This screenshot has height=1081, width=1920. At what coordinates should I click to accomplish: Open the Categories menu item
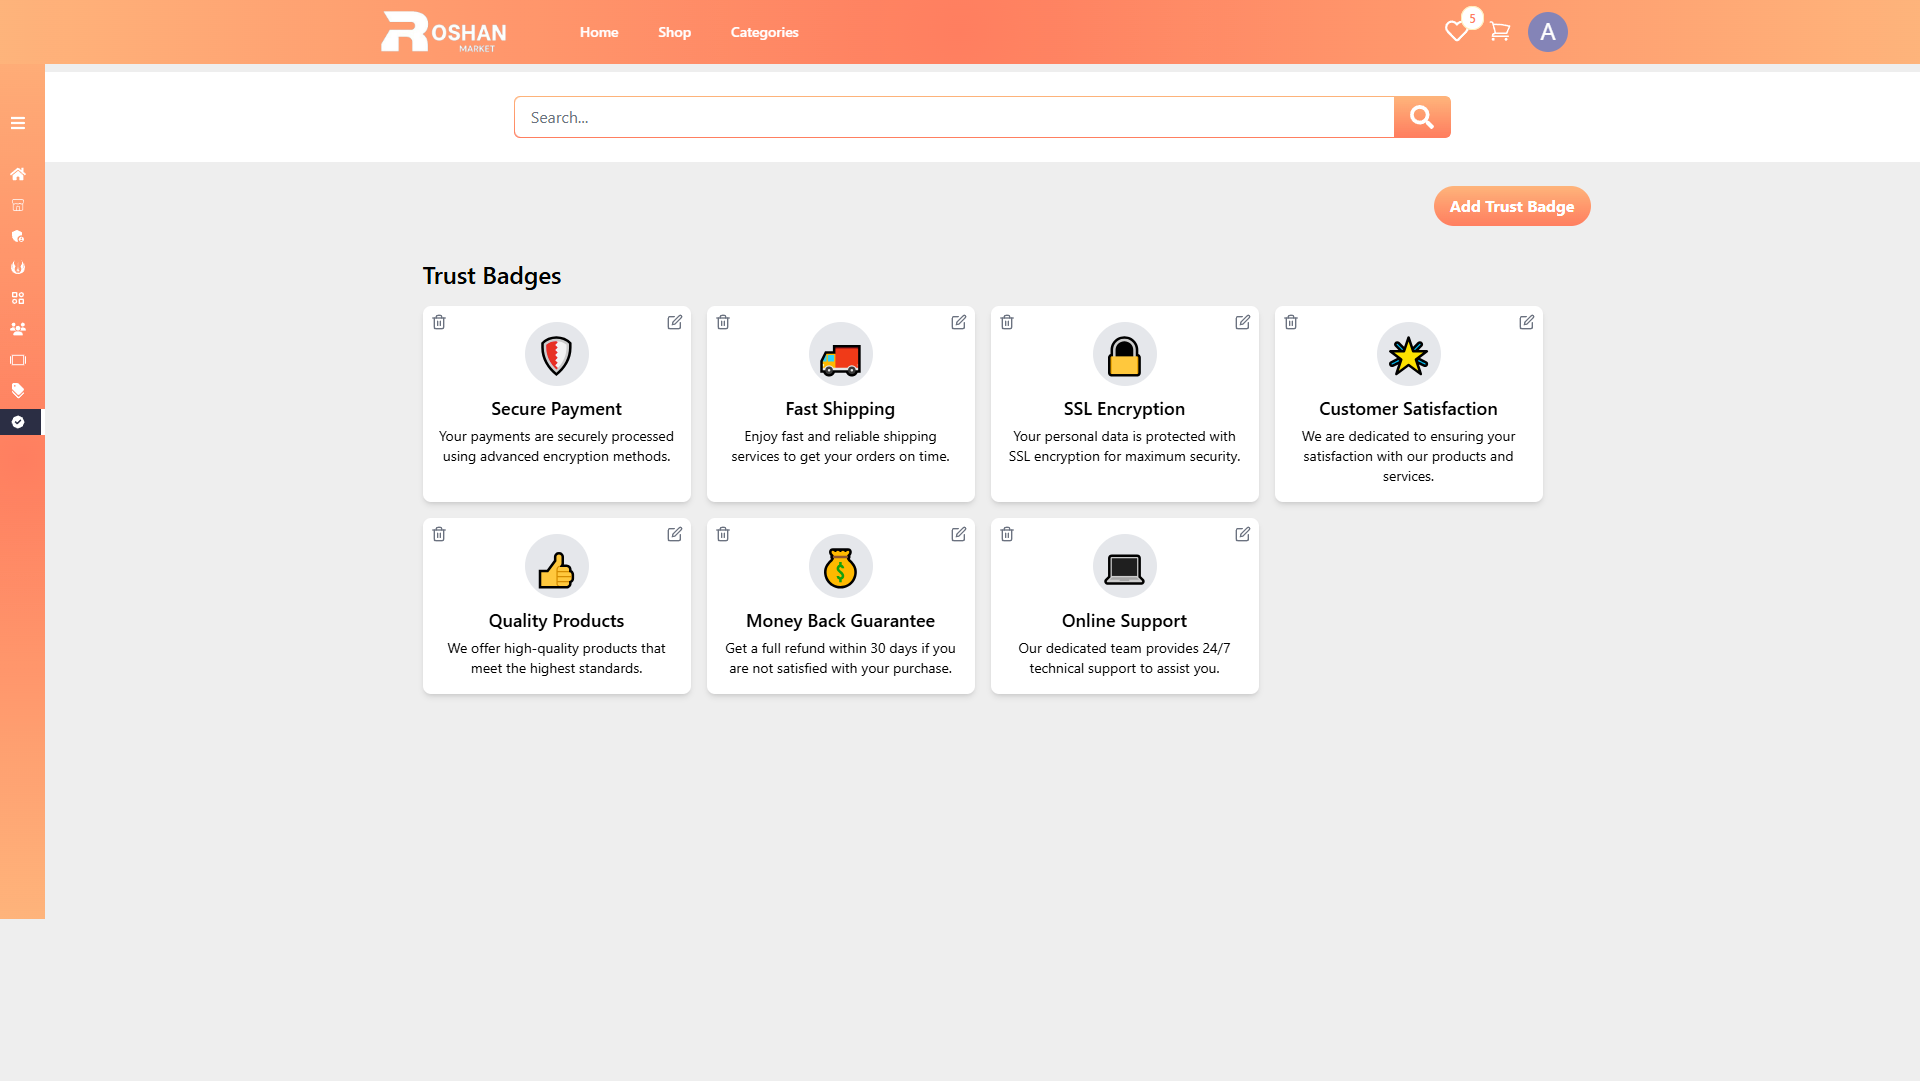pyautogui.click(x=764, y=32)
